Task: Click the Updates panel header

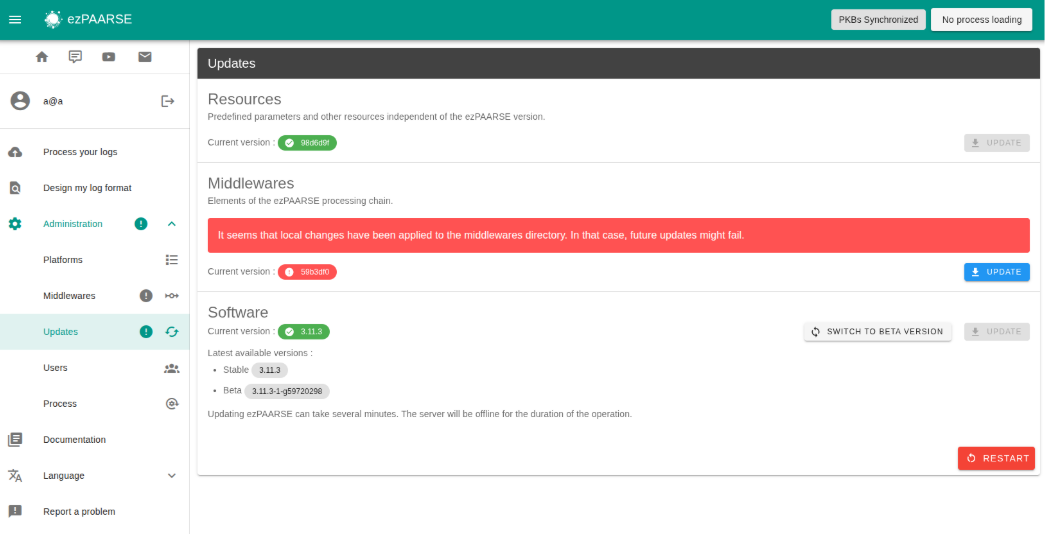Action: click(618, 63)
